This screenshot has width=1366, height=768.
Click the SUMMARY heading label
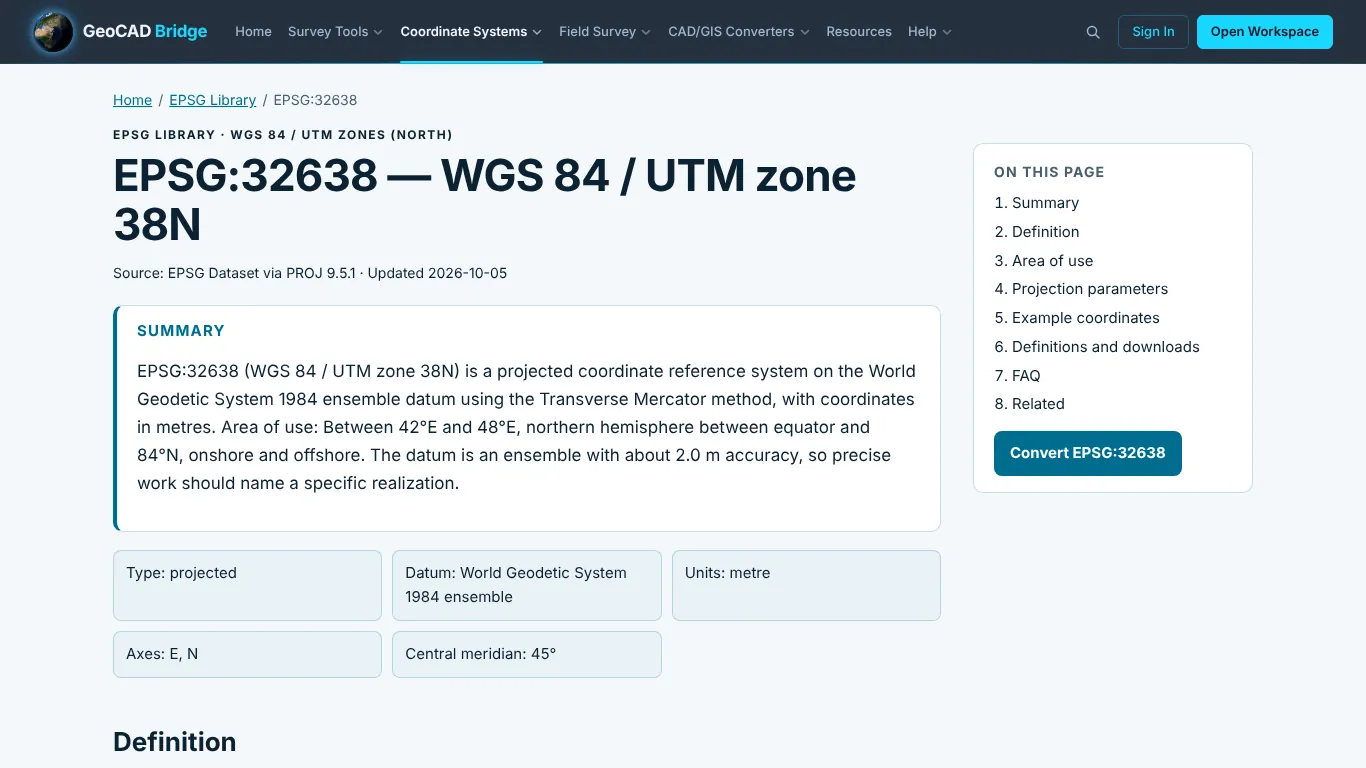point(181,331)
